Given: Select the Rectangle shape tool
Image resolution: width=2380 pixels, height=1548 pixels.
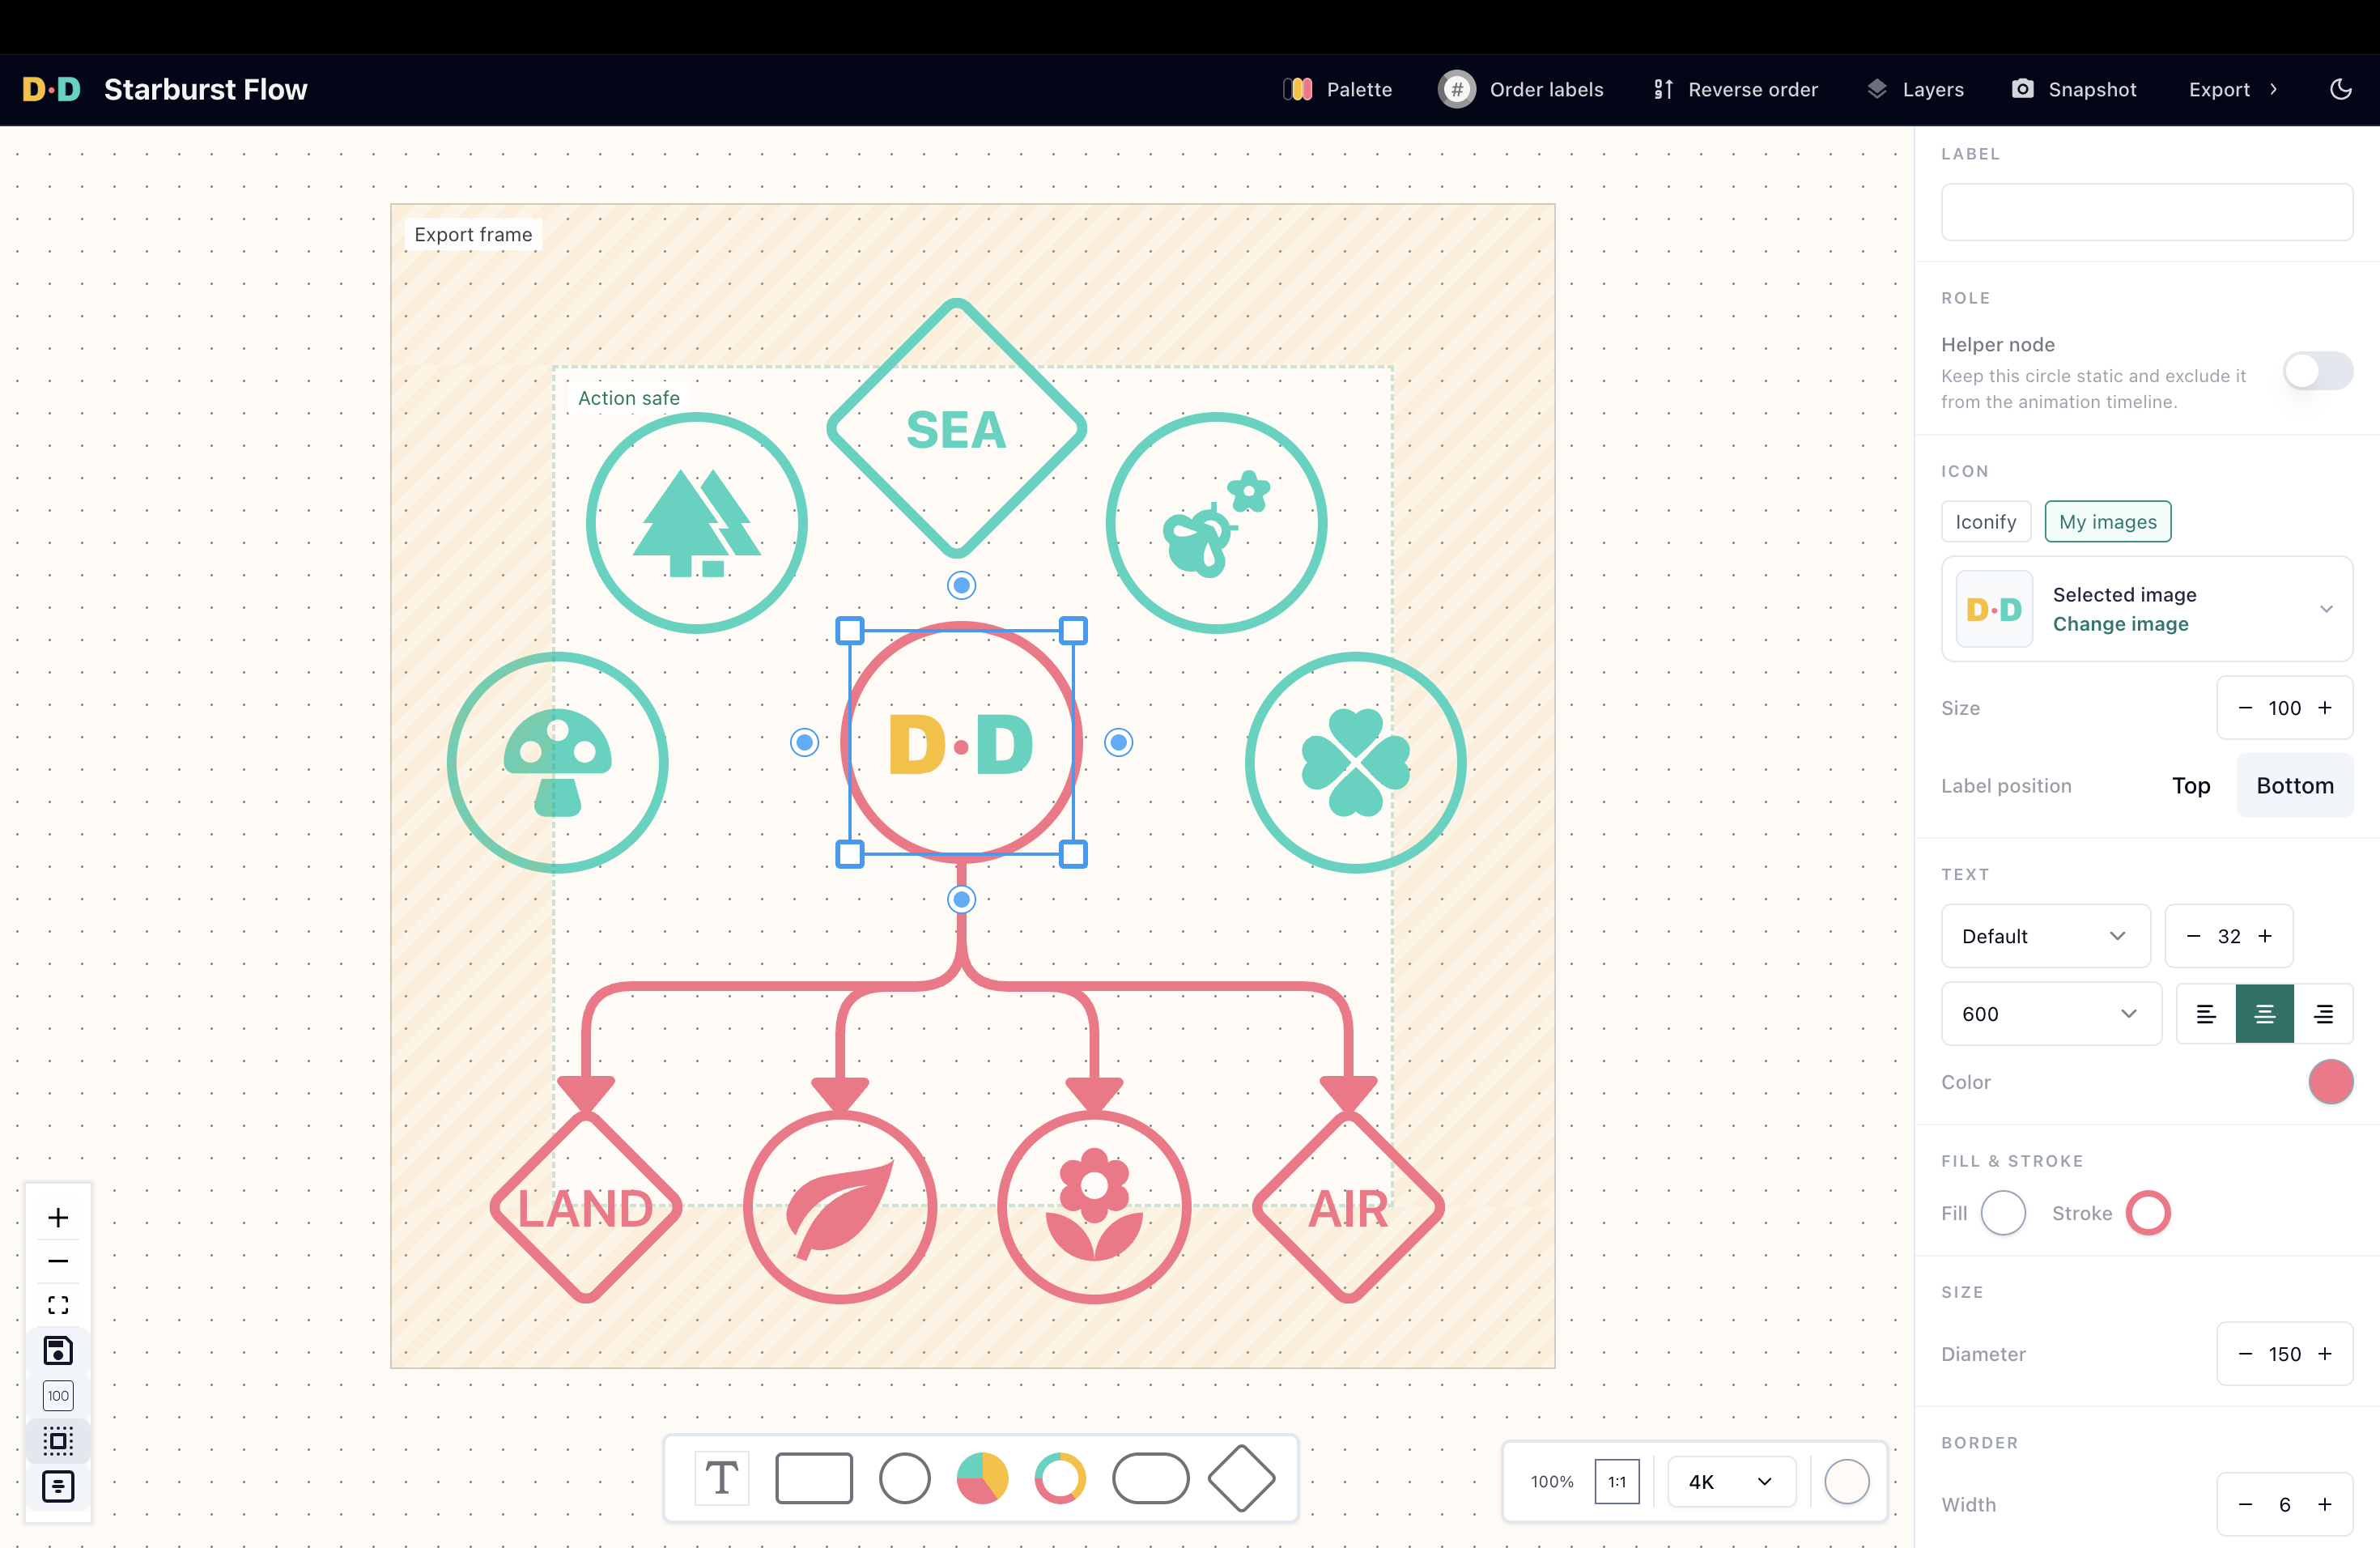Looking at the screenshot, I should [814, 1478].
